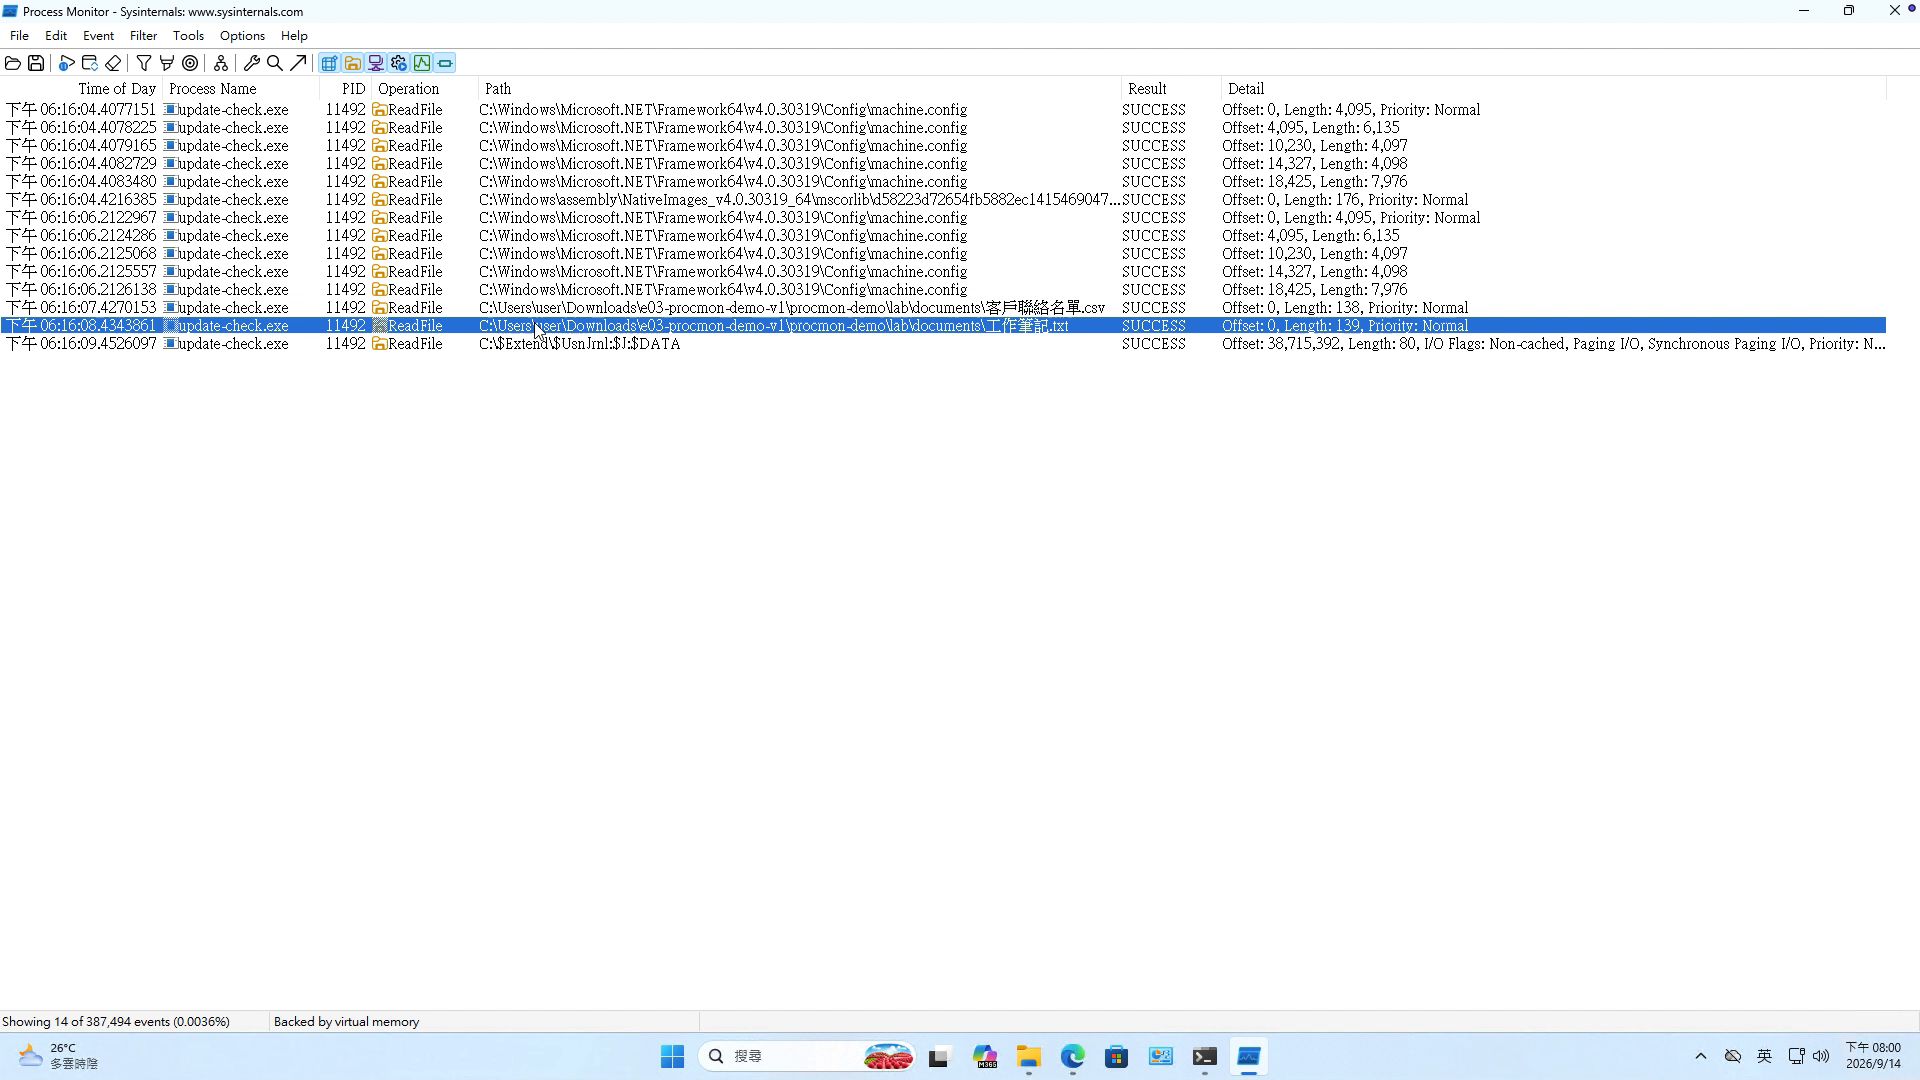The image size is (1920, 1080).
Task: Open the clock and date 2026/9/14
Action: click(x=1873, y=1056)
